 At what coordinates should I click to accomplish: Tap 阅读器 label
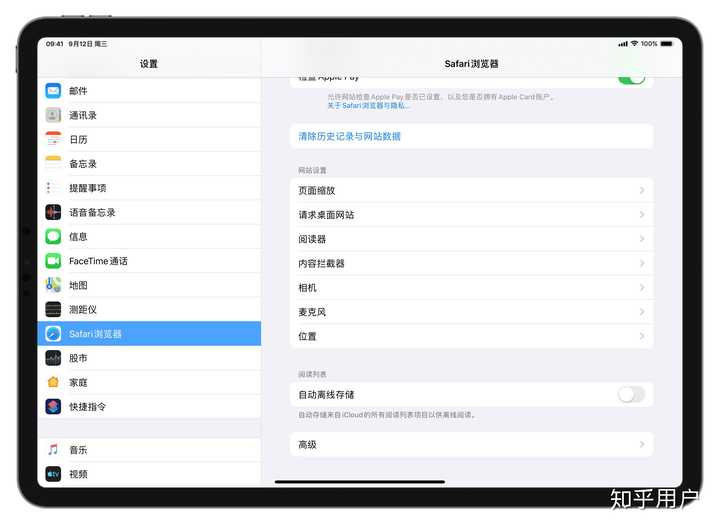point(312,239)
